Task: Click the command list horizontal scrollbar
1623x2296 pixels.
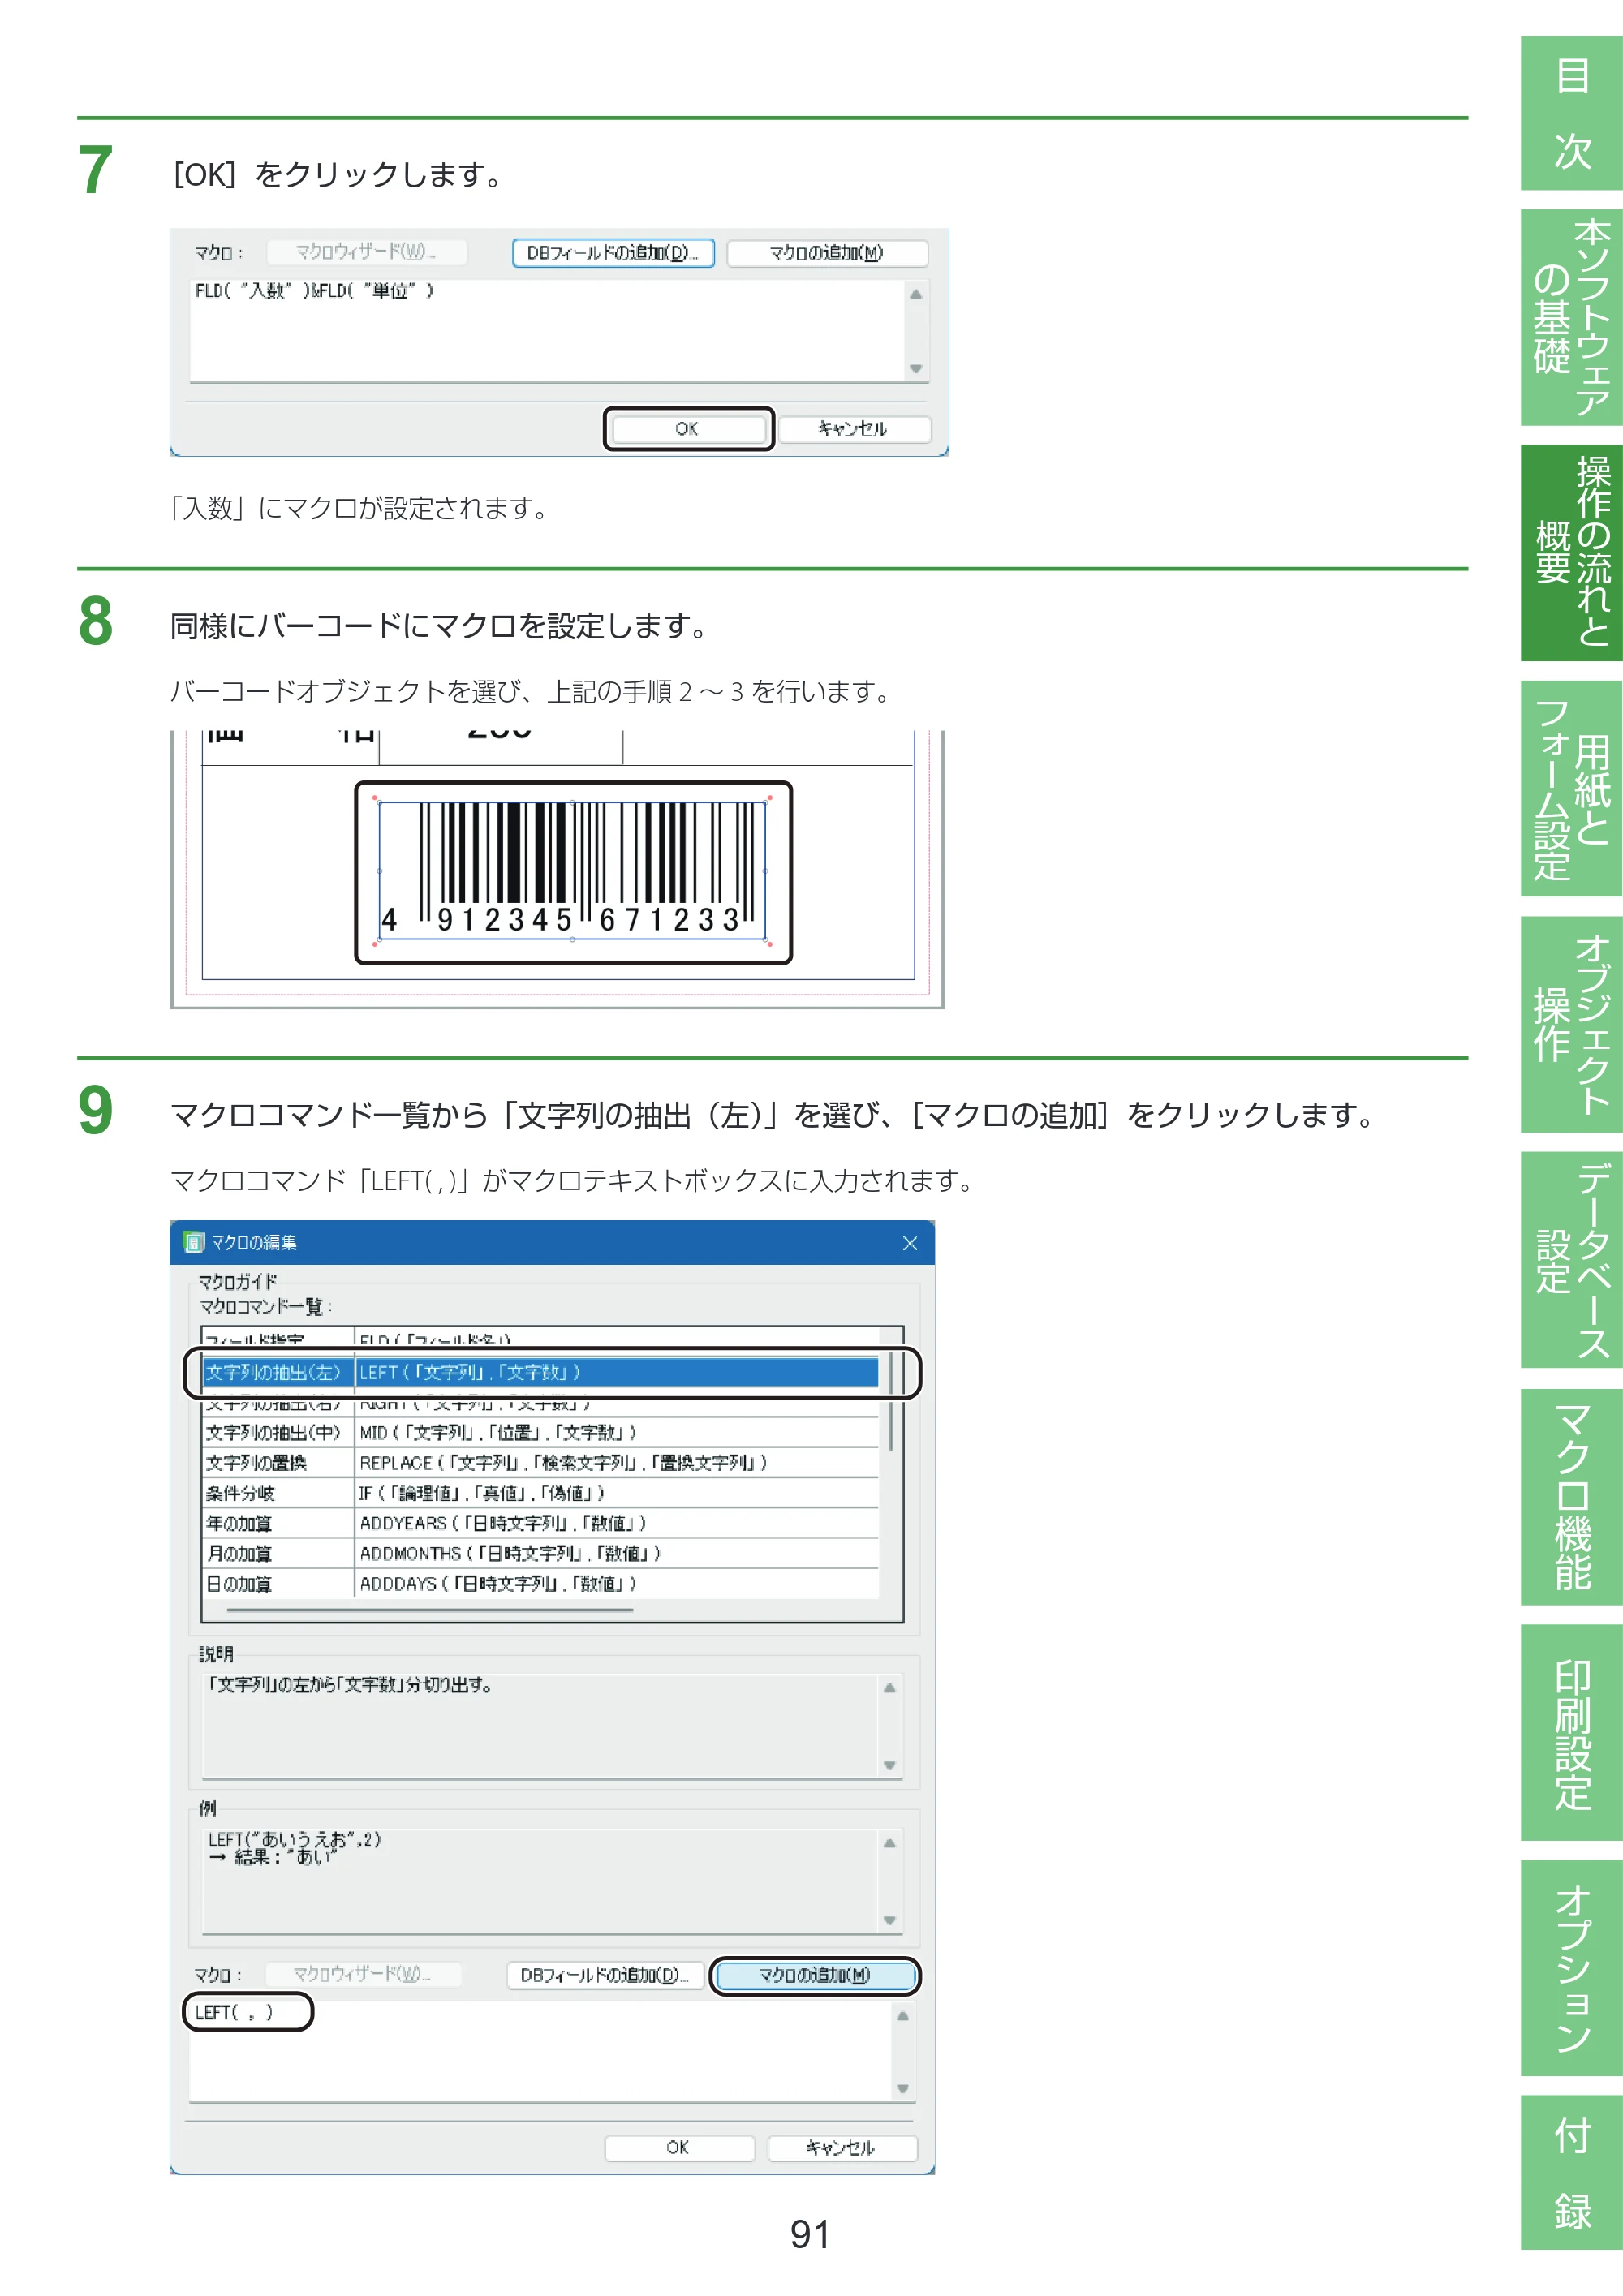Action: click(x=430, y=1610)
